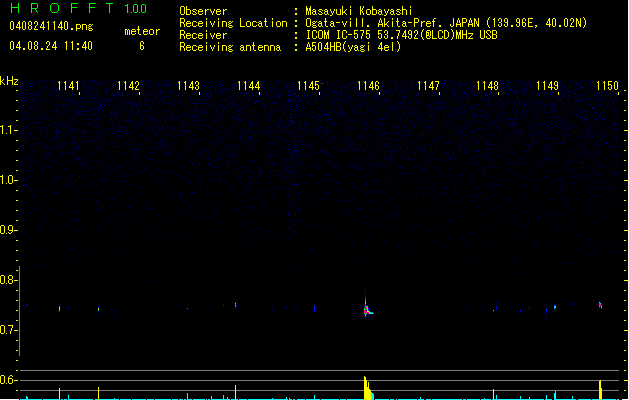Screen dimensions: 629x400
Task: Click the yellow power bar near 1150
Action: coord(600,390)
